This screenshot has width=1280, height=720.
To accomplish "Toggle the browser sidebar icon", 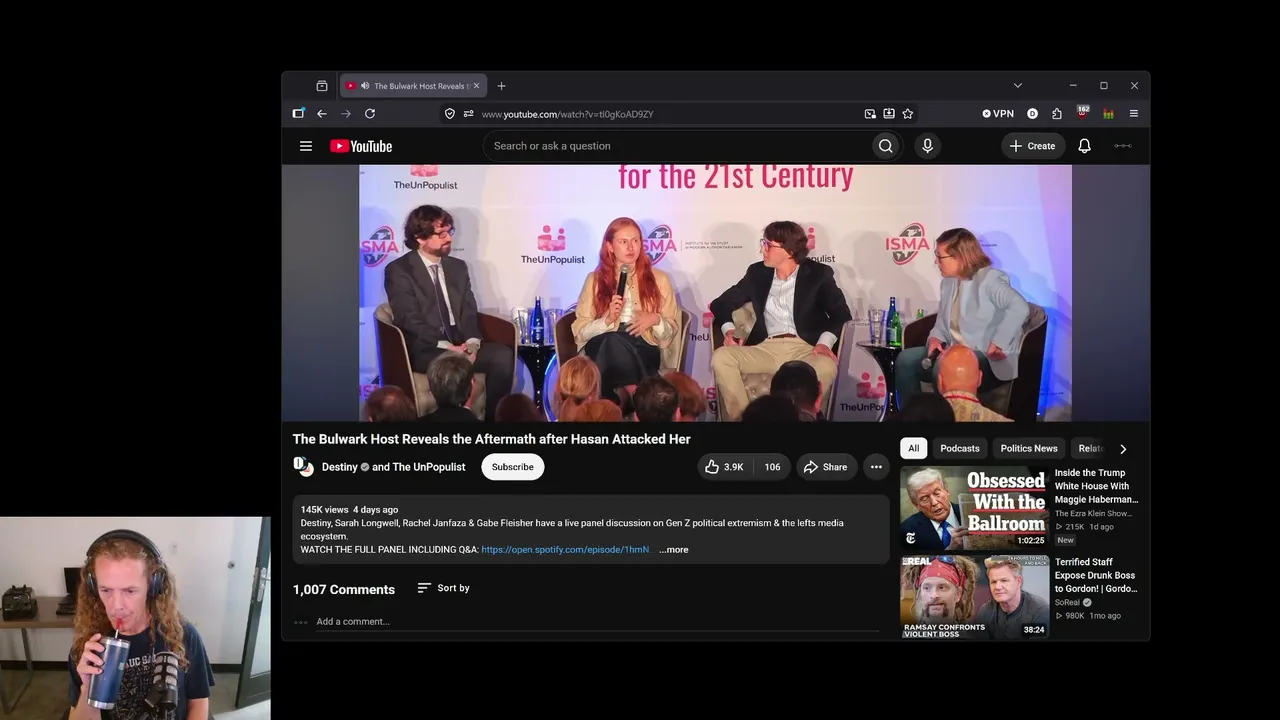I will pos(298,114).
